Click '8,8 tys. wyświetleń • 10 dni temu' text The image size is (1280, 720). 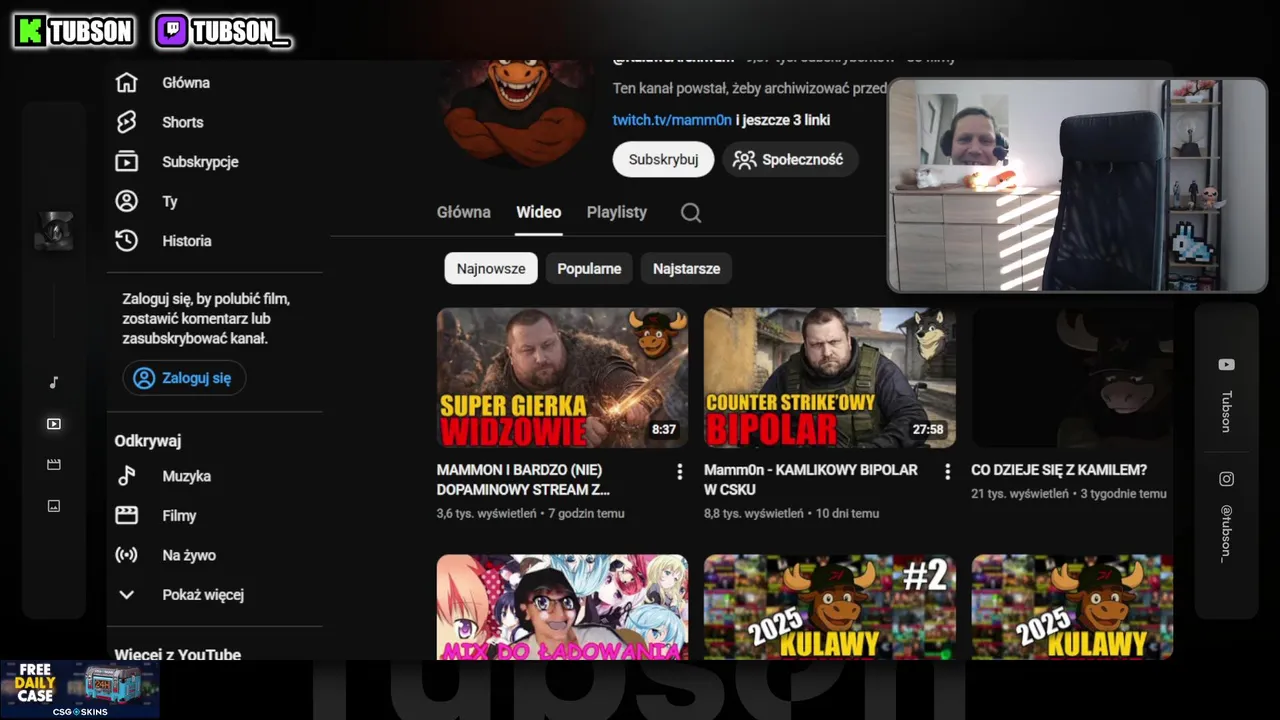792,513
